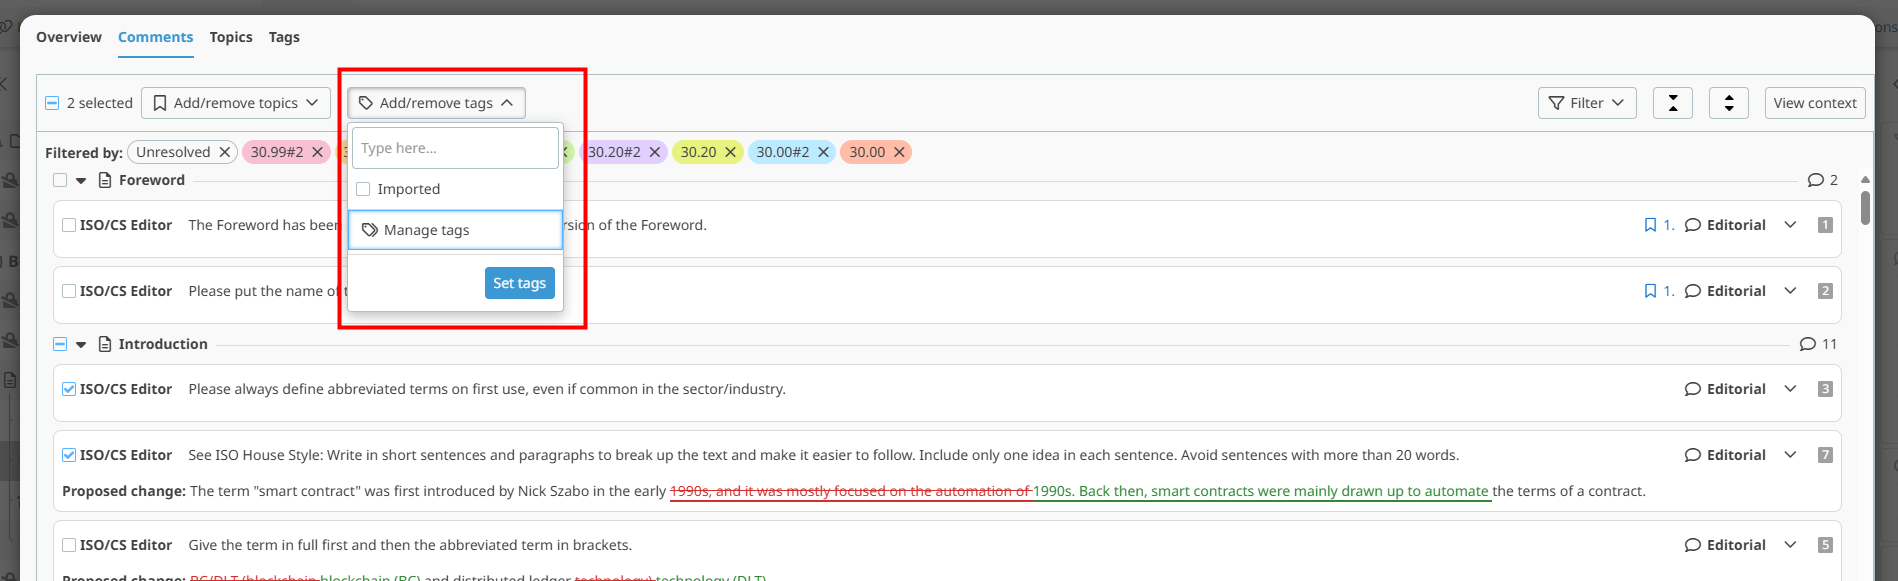
Task: Toggle the Introduction section checkbox
Action: (x=60, y=344)
